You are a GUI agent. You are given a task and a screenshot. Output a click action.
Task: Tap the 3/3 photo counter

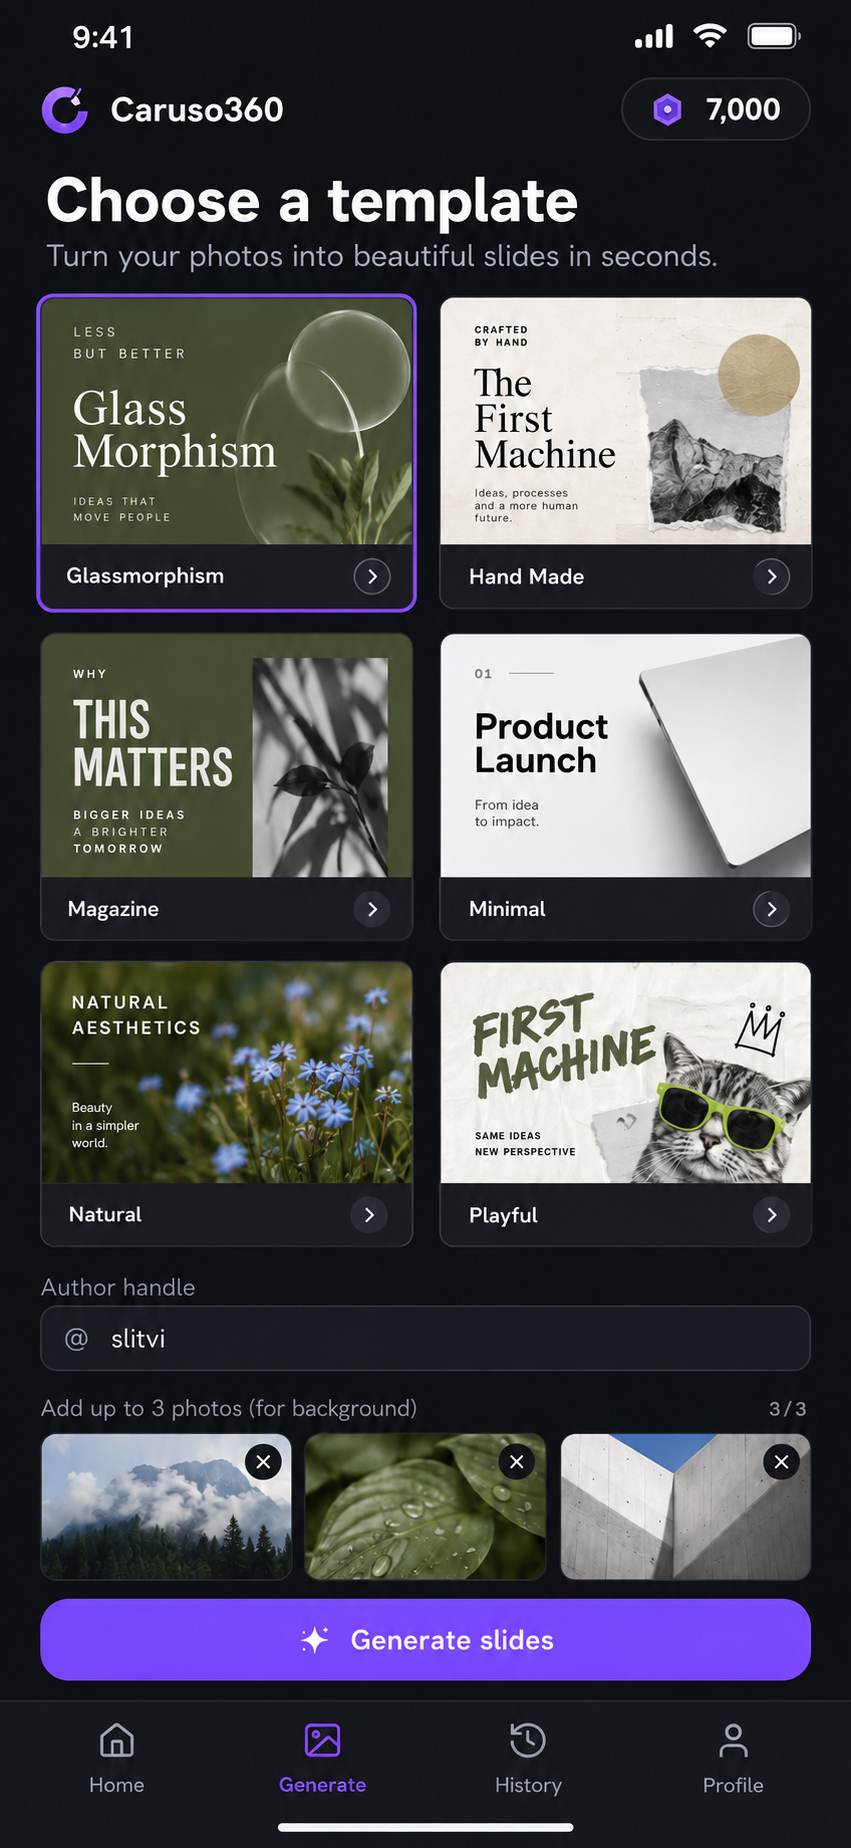[x=787, y=1408]
